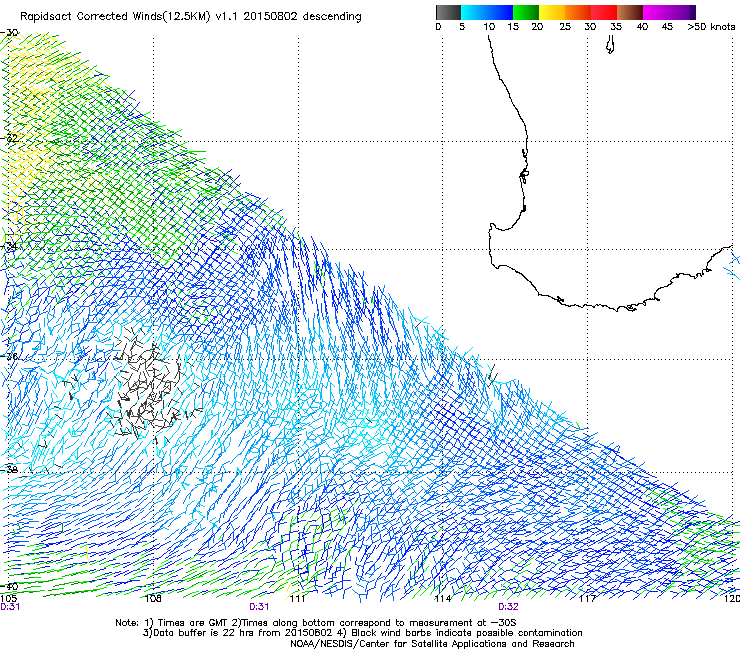
Task: Click the "105" longitude axis label
Action: click(8, 599)
